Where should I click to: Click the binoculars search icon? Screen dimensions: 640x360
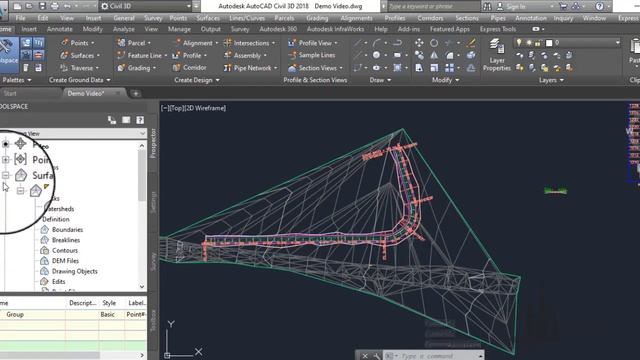[487, 7]
